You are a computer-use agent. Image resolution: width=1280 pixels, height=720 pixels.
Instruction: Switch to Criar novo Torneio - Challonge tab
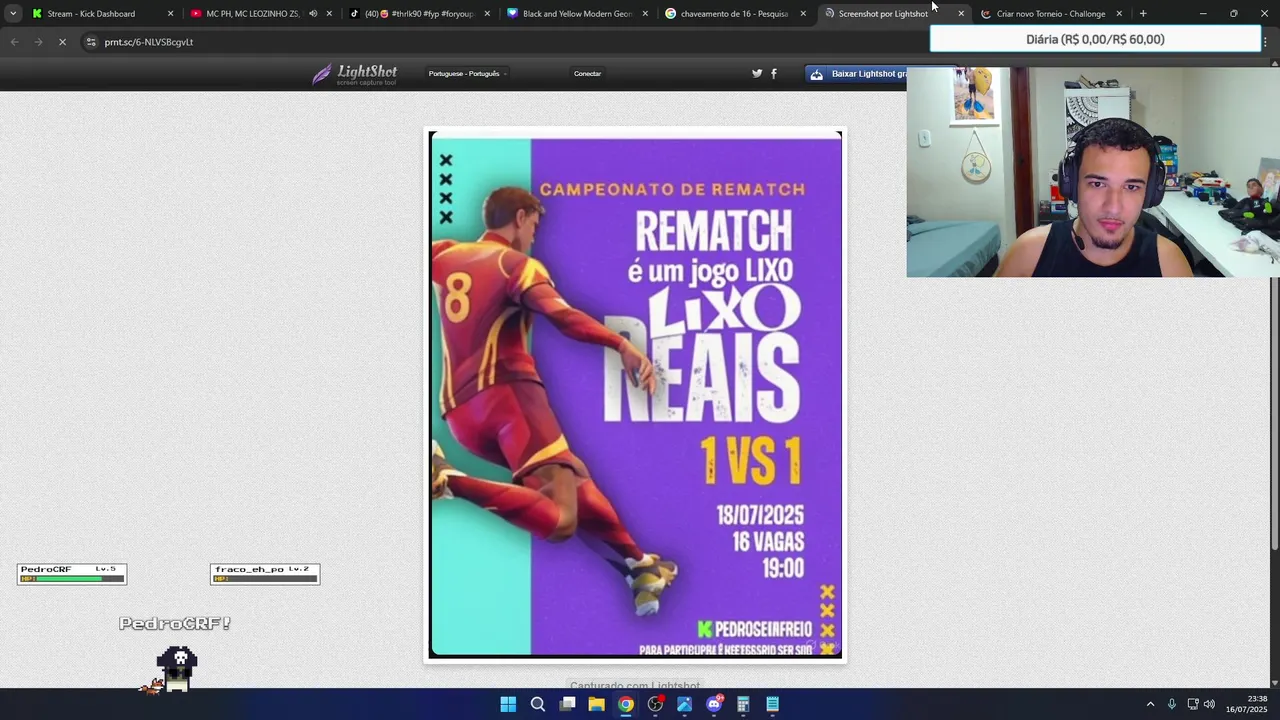click(1050, 14)
